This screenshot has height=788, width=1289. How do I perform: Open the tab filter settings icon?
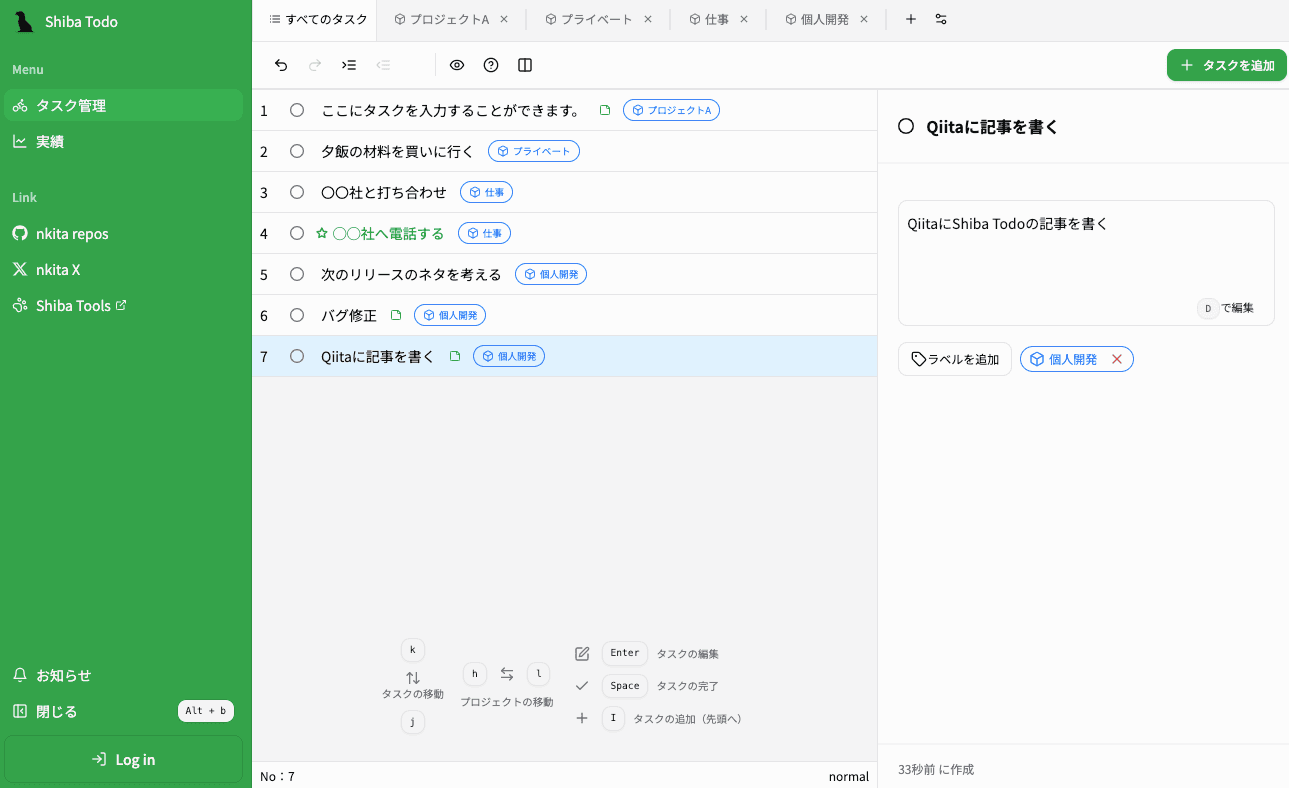pos(941,18)
